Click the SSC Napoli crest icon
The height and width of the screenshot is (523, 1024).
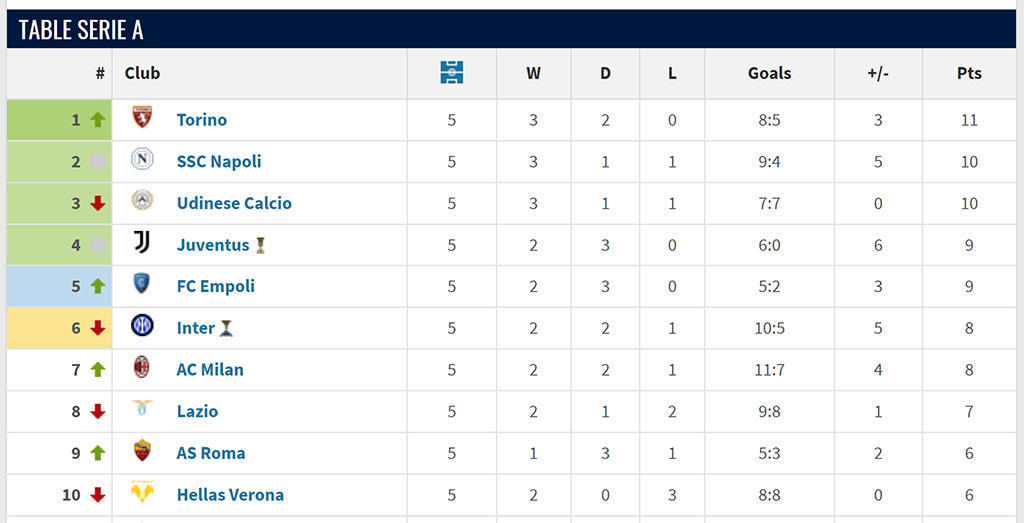pos(142,159)
